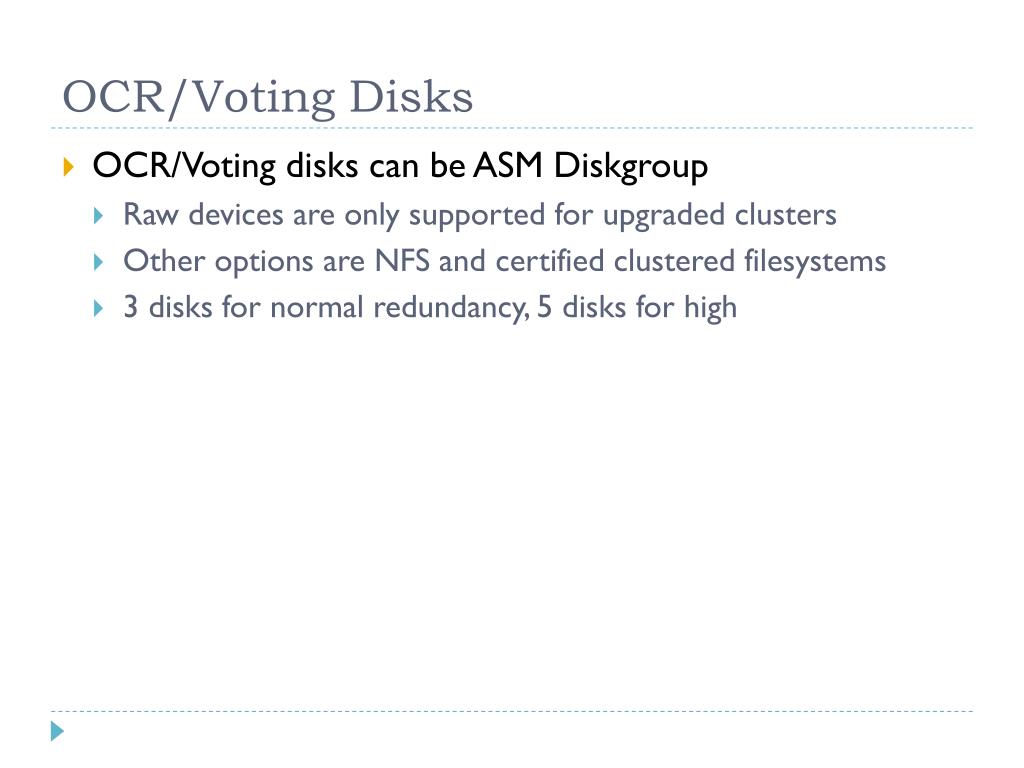Click the phrase 5 disks for high
This screenshot has height=768, width=1024.
(x=637, y=308)
